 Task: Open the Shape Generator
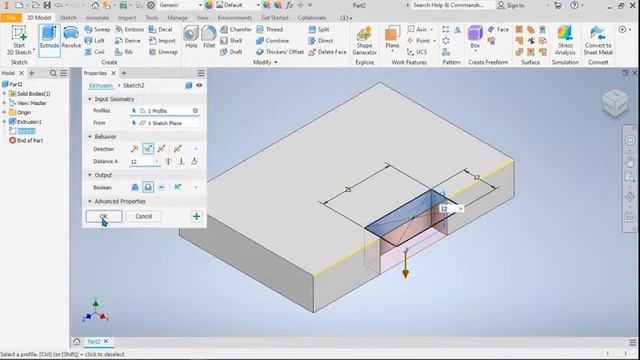364,40
